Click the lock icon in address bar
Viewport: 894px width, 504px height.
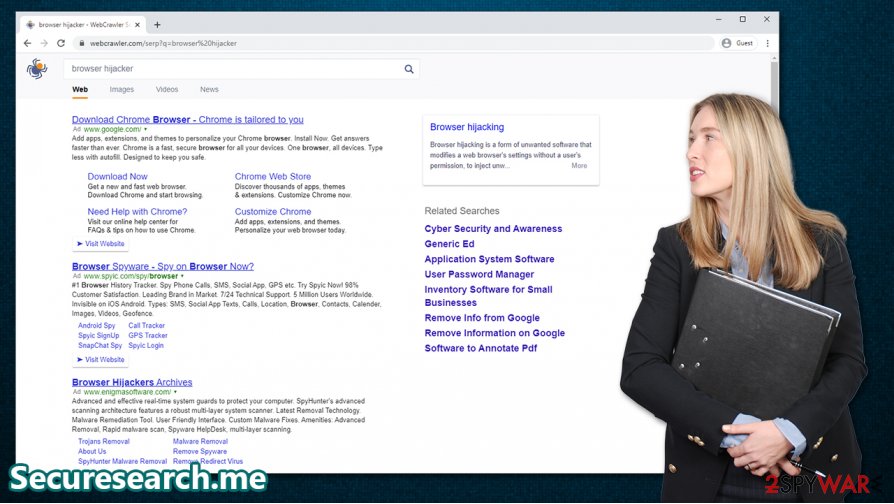coord(82,43)
